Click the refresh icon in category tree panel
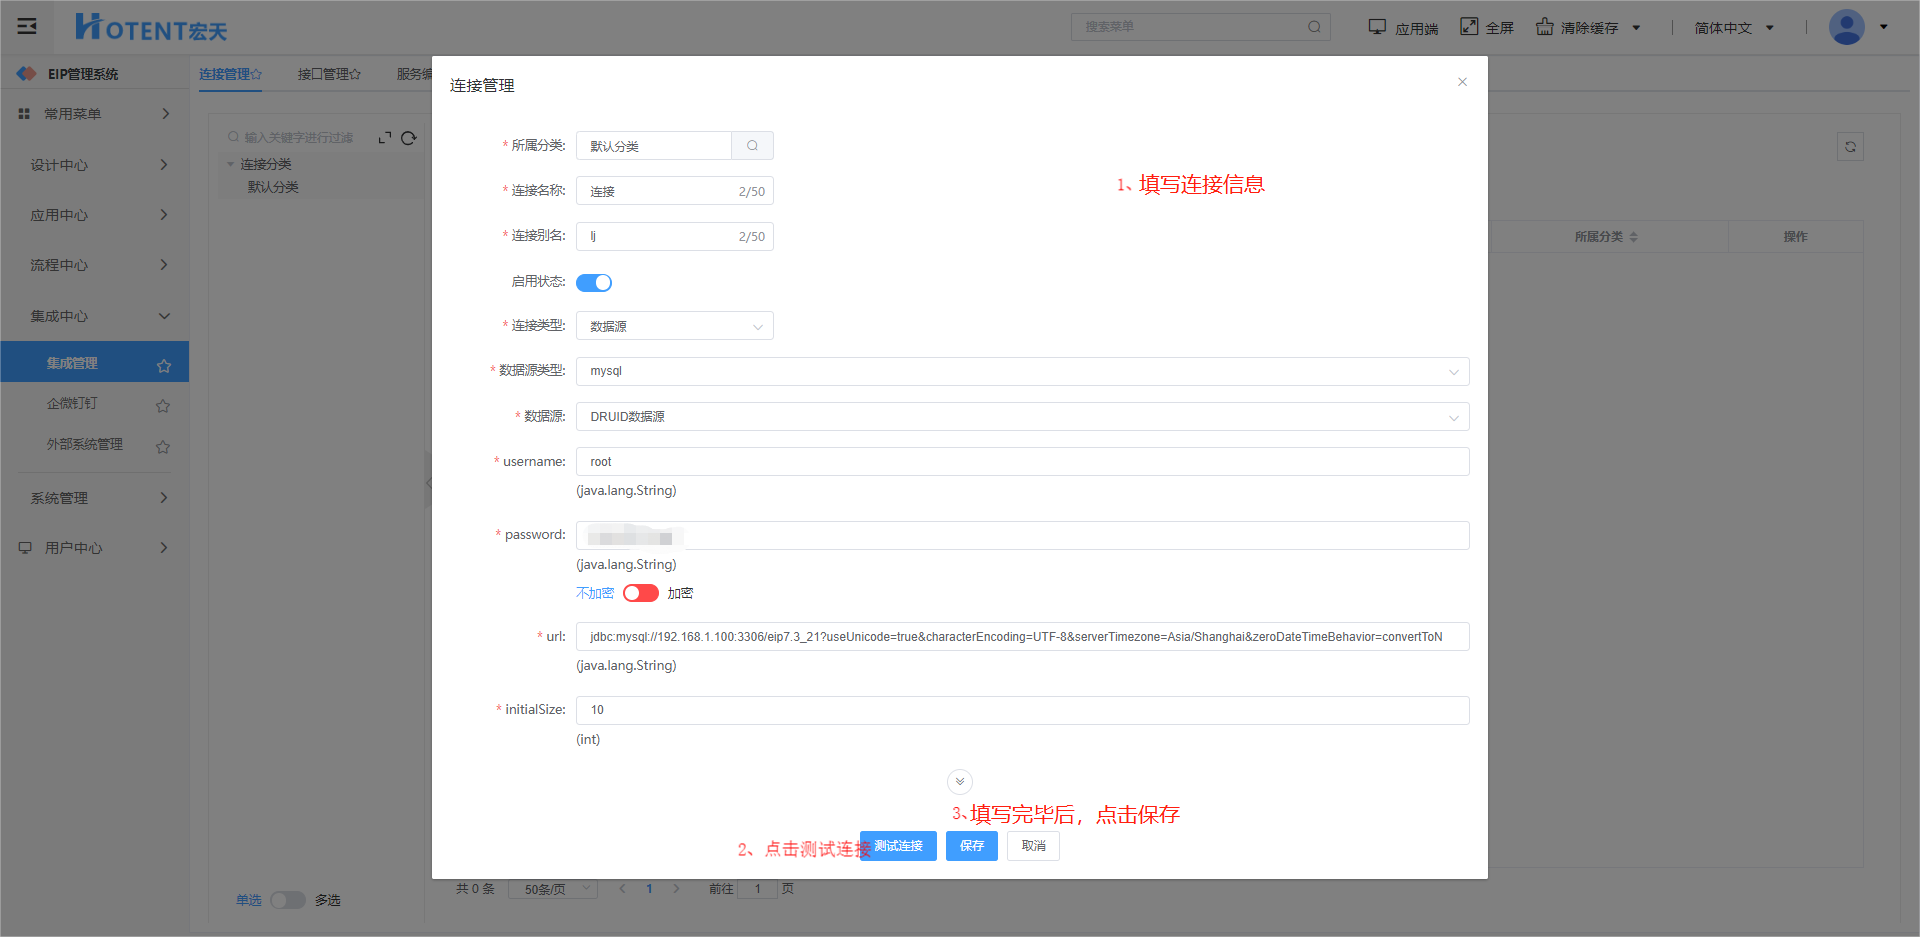Image resolution: width=1920 pixels, height=937 pixels. pos(409,138)
